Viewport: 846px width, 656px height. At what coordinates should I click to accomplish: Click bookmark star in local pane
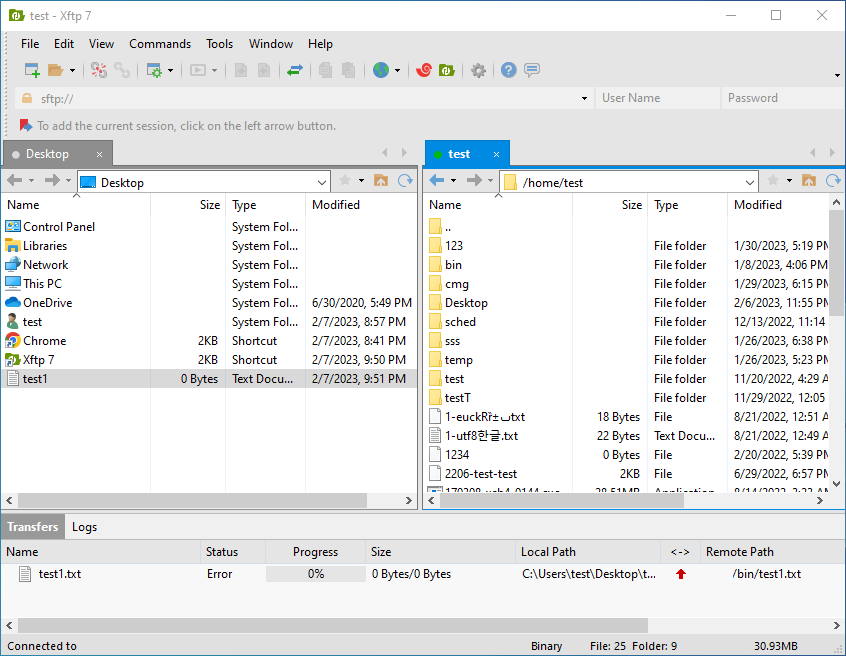[x=345, y=180]
